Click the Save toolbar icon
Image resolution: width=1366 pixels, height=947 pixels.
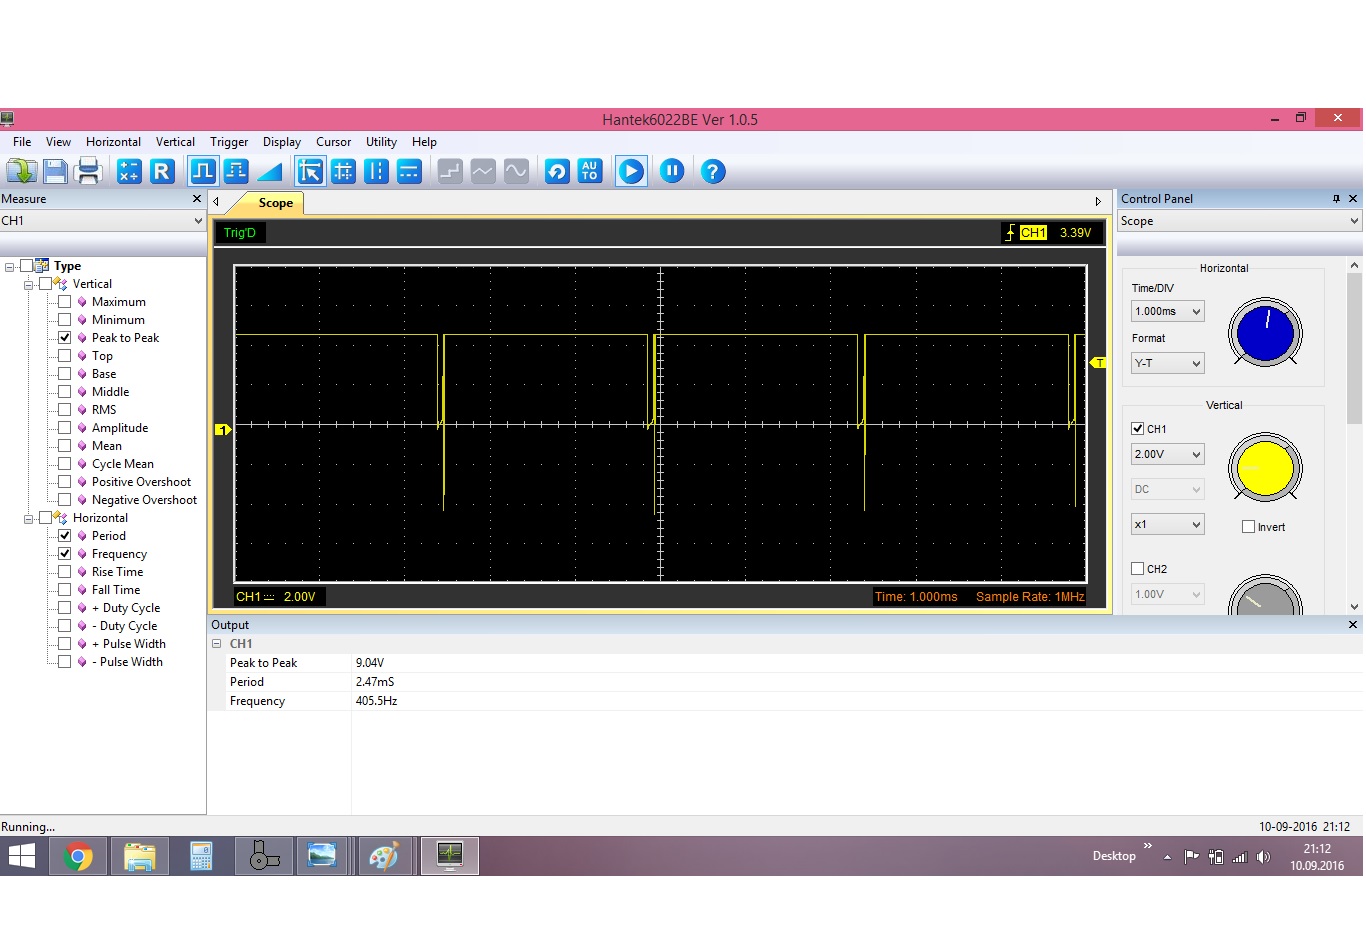click(x=55, y=171)
